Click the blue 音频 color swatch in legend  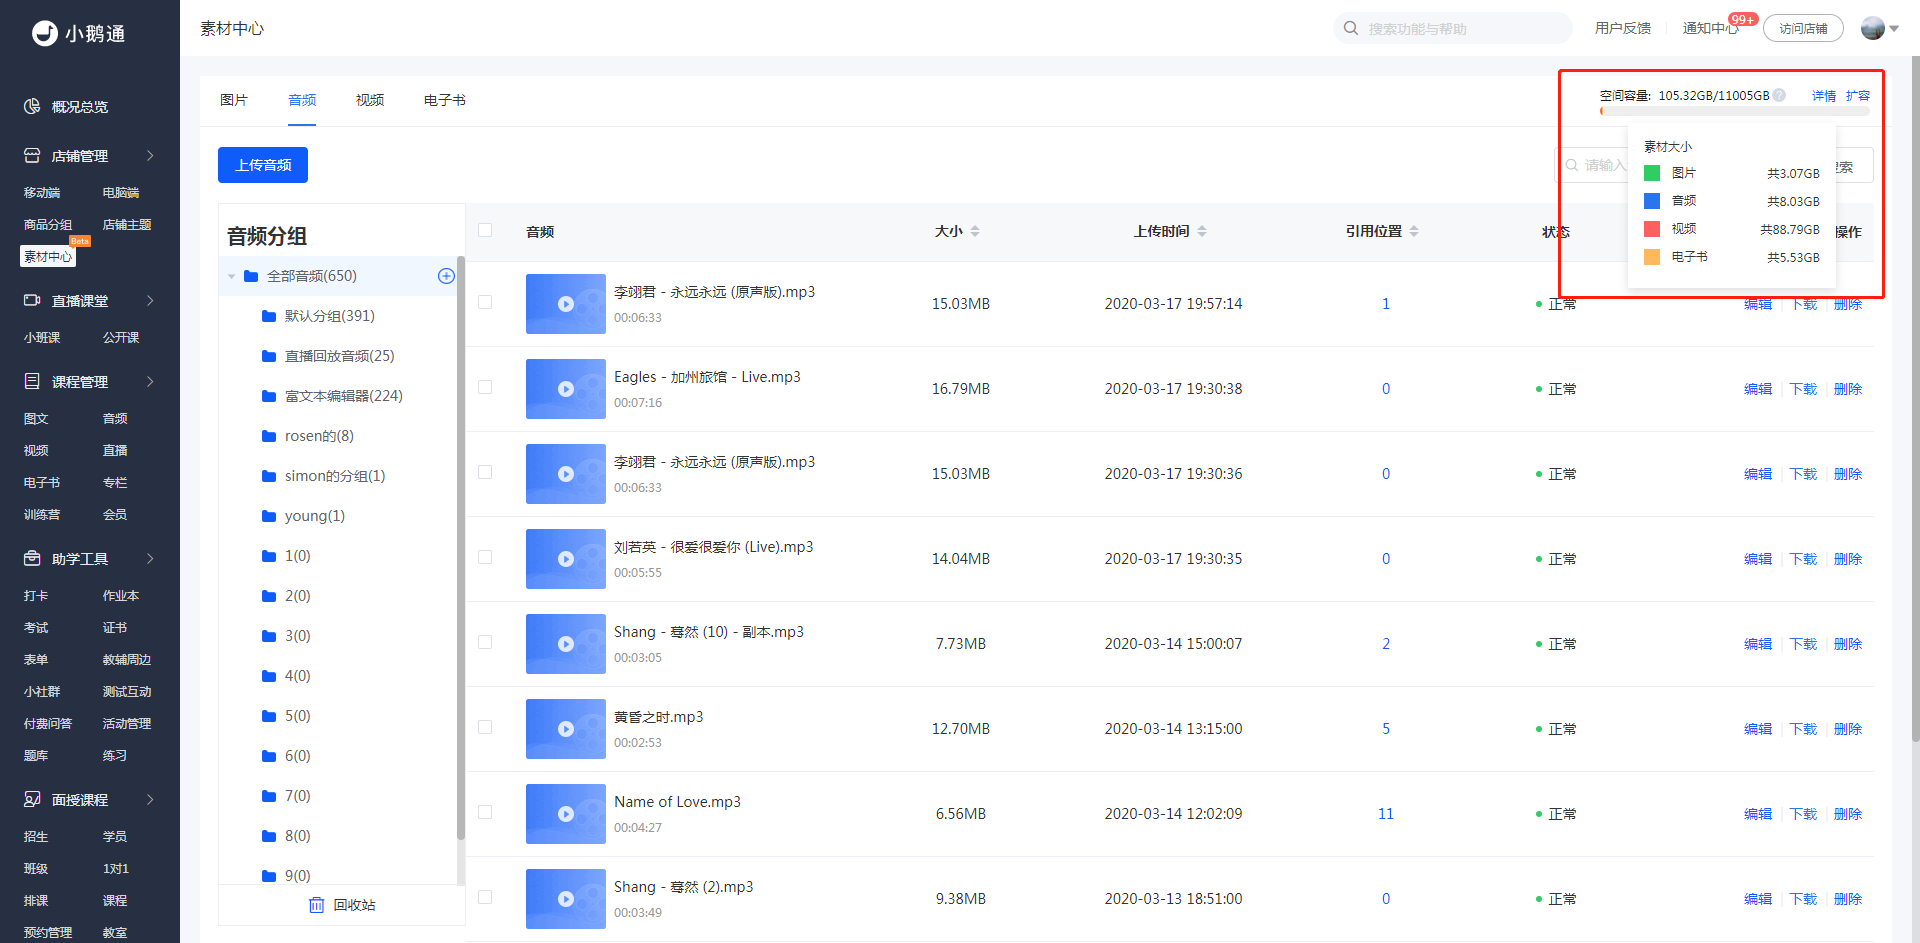point(1652,201)
